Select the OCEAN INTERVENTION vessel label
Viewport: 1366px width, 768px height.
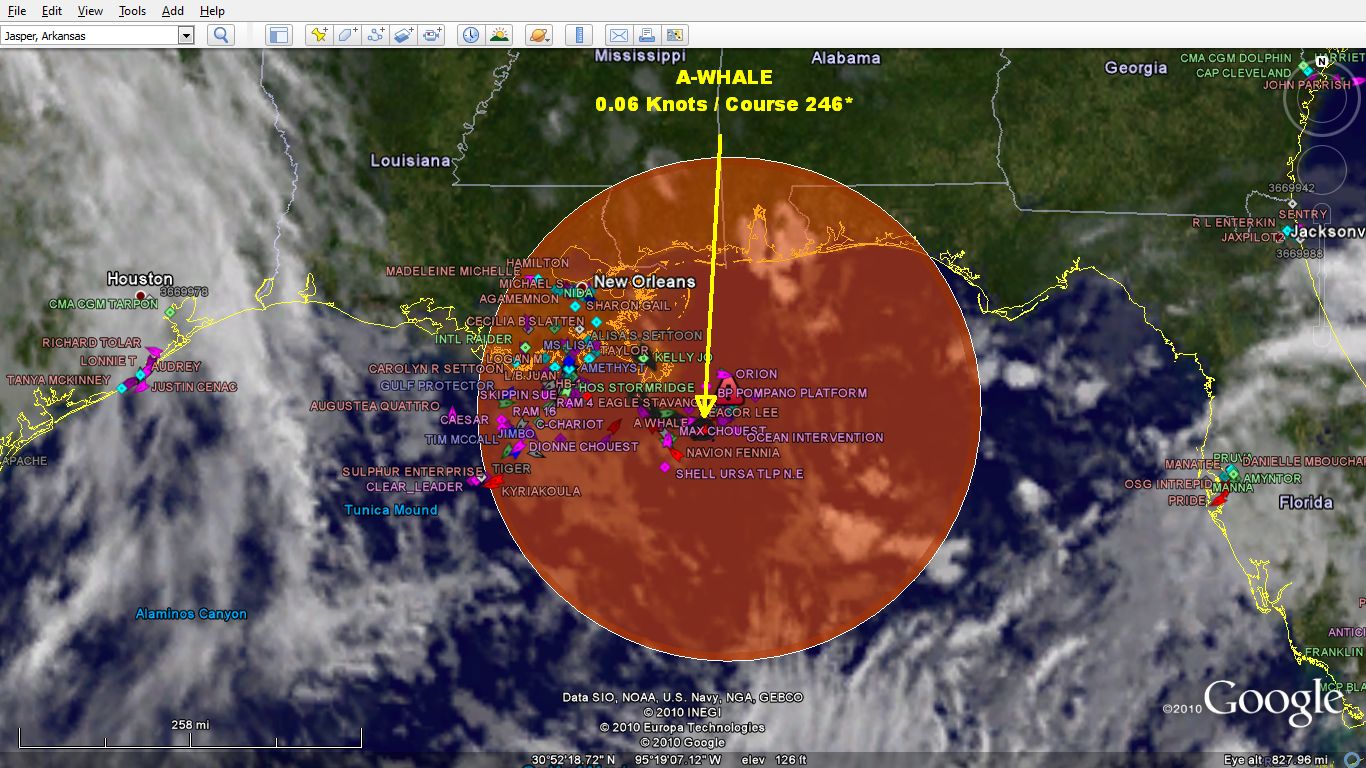point(815,437)
